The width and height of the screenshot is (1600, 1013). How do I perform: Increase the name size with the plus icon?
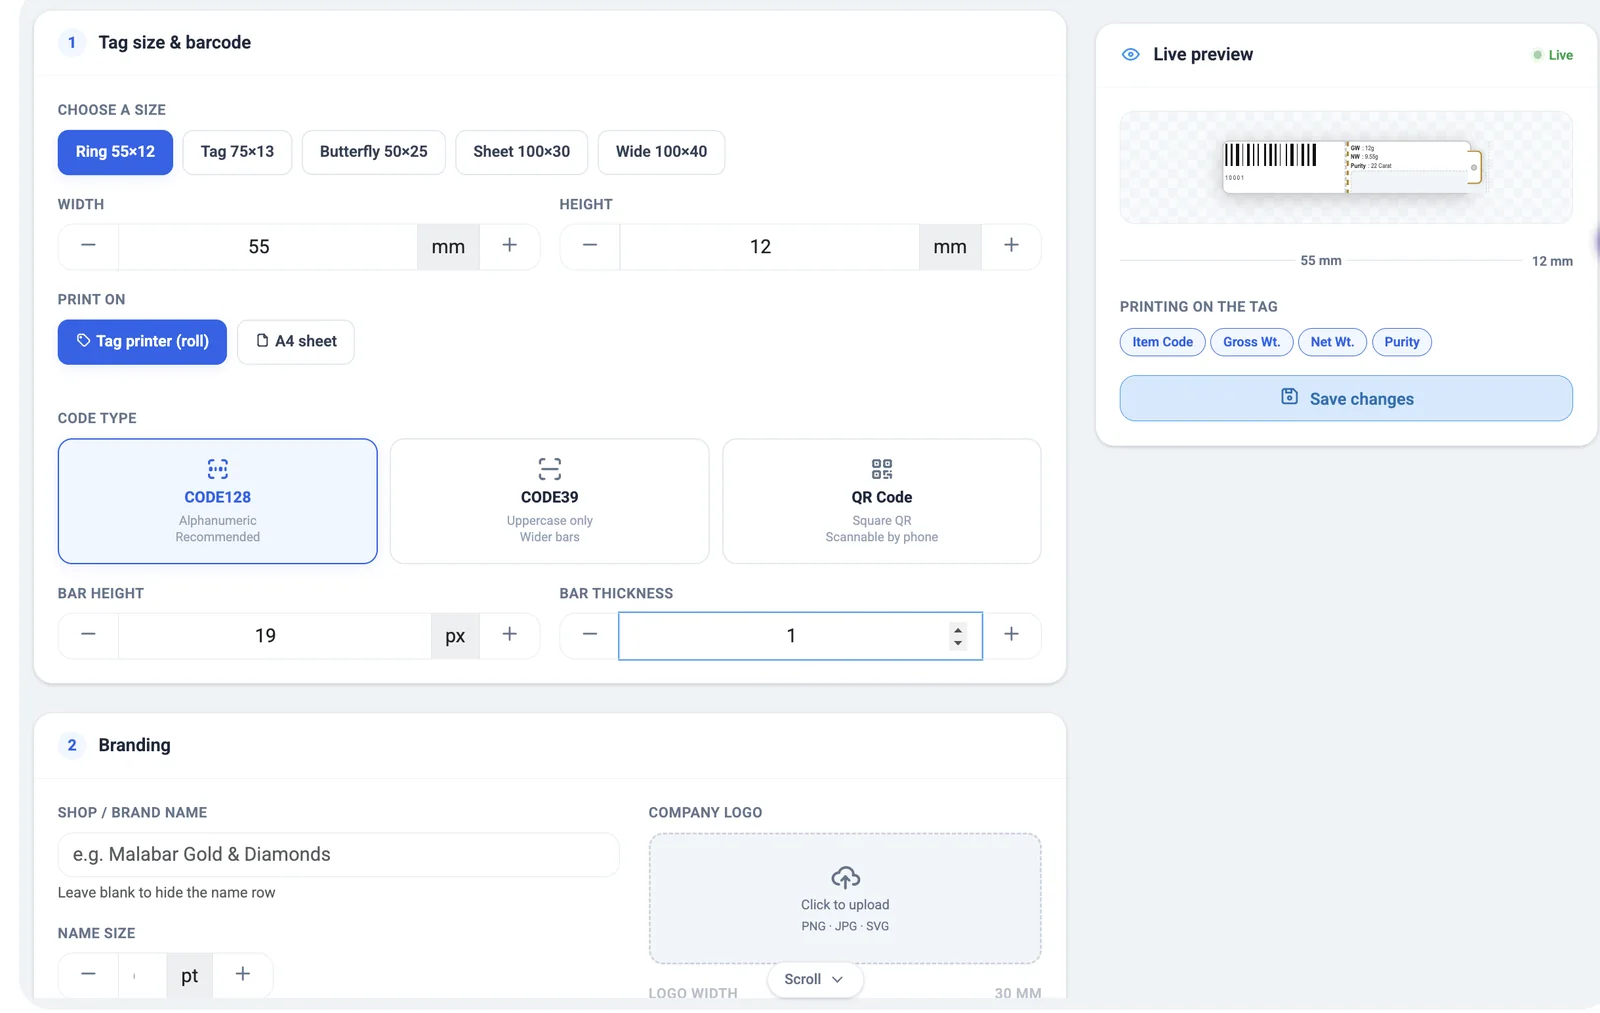[x=243, y=975]
